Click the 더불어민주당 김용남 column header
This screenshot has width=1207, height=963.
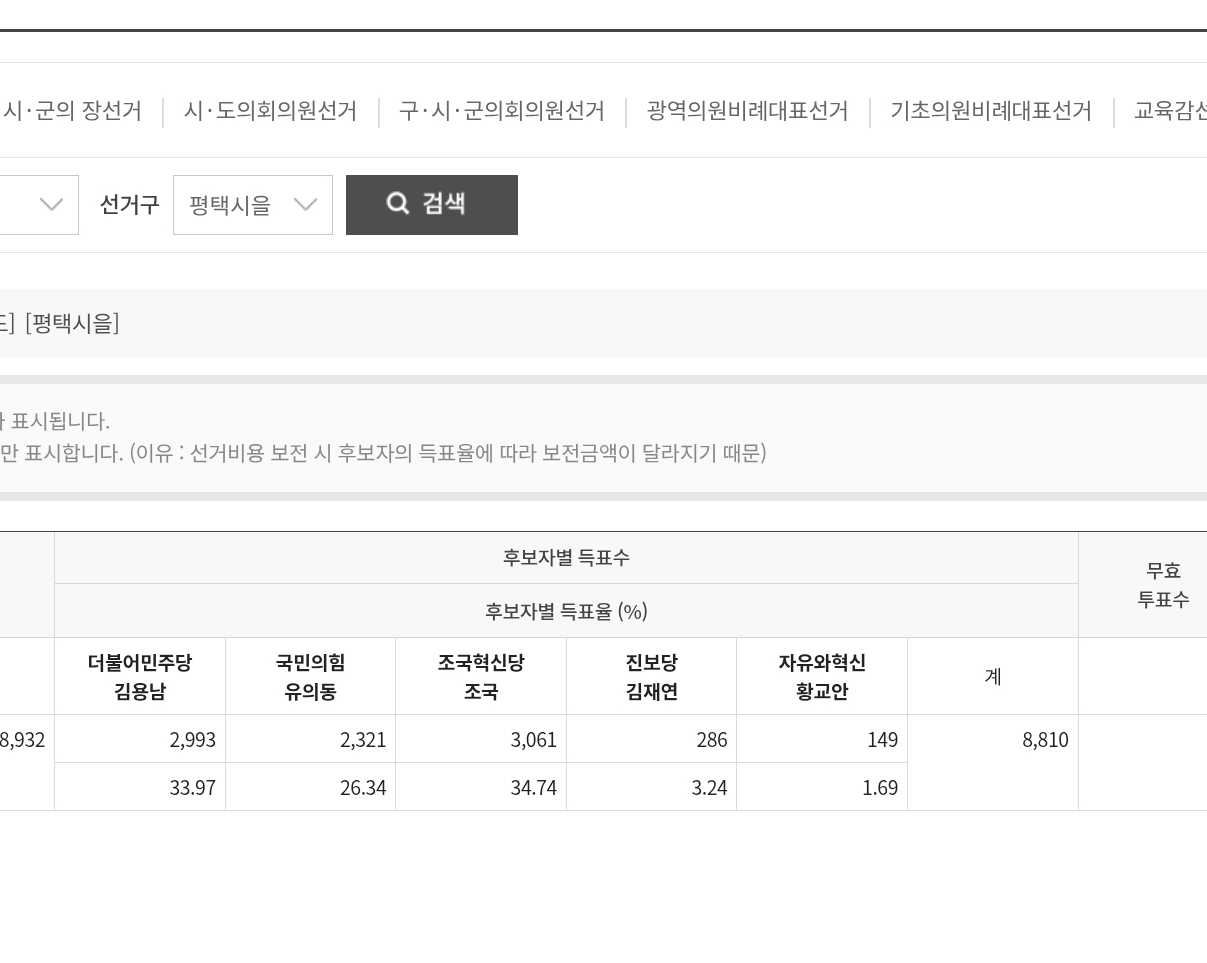[x=140, y=677]
